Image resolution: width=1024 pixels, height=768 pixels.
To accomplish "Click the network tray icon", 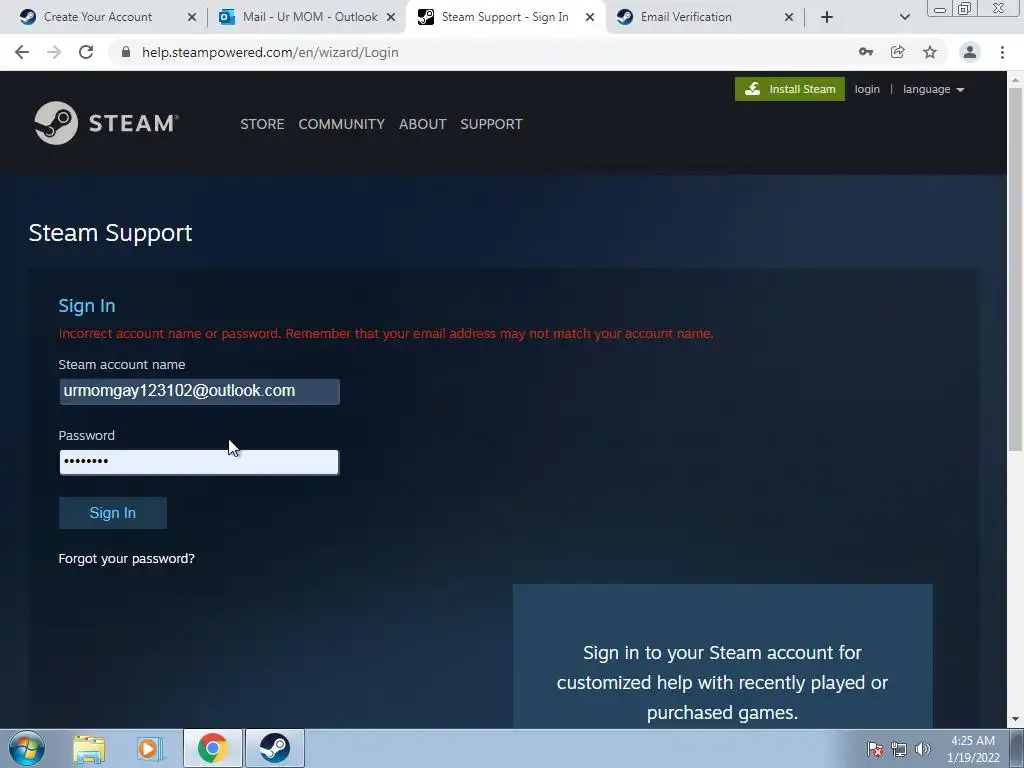I will [x=899, y=749].
